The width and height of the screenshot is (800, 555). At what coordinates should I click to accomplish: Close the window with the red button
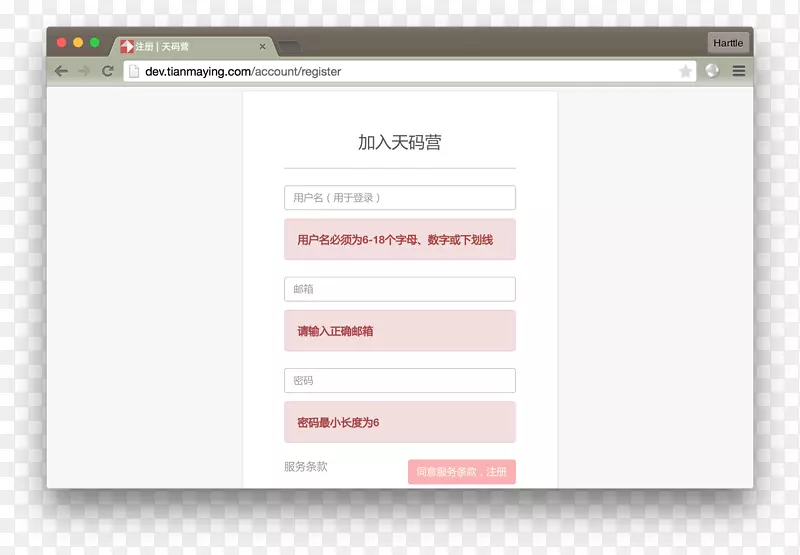[x=62, y=43]
